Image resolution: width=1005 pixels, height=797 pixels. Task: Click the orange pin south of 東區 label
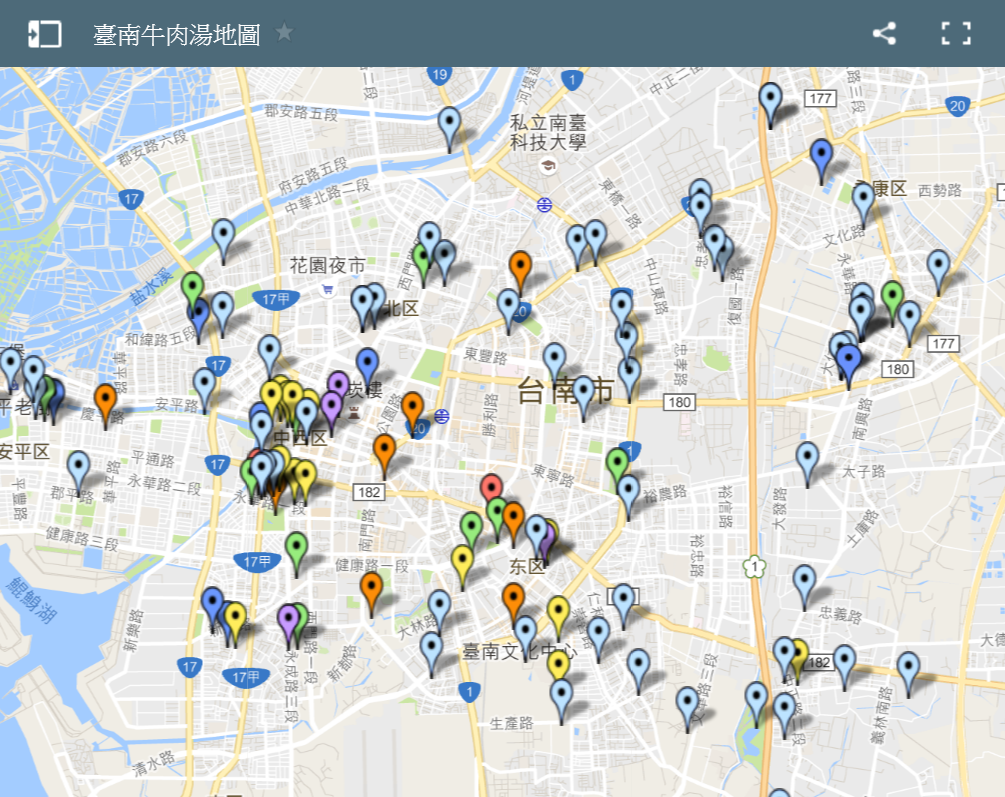click(513, 601)
